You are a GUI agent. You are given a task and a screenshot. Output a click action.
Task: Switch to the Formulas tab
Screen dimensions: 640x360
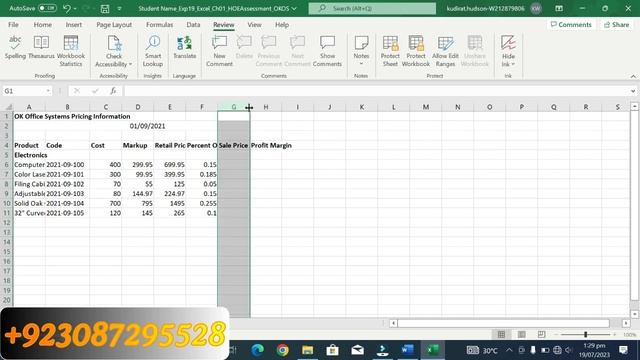[x=159, y=24]
